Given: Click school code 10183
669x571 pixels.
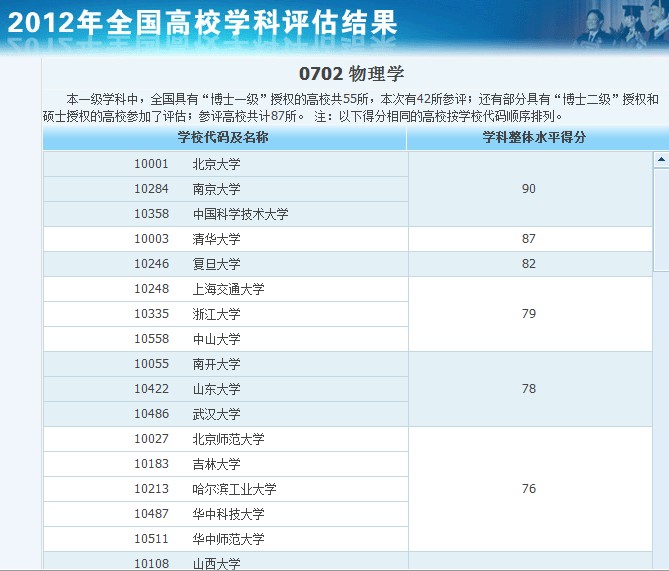Looking at the screenshot, I should click(x=151, y=464).
